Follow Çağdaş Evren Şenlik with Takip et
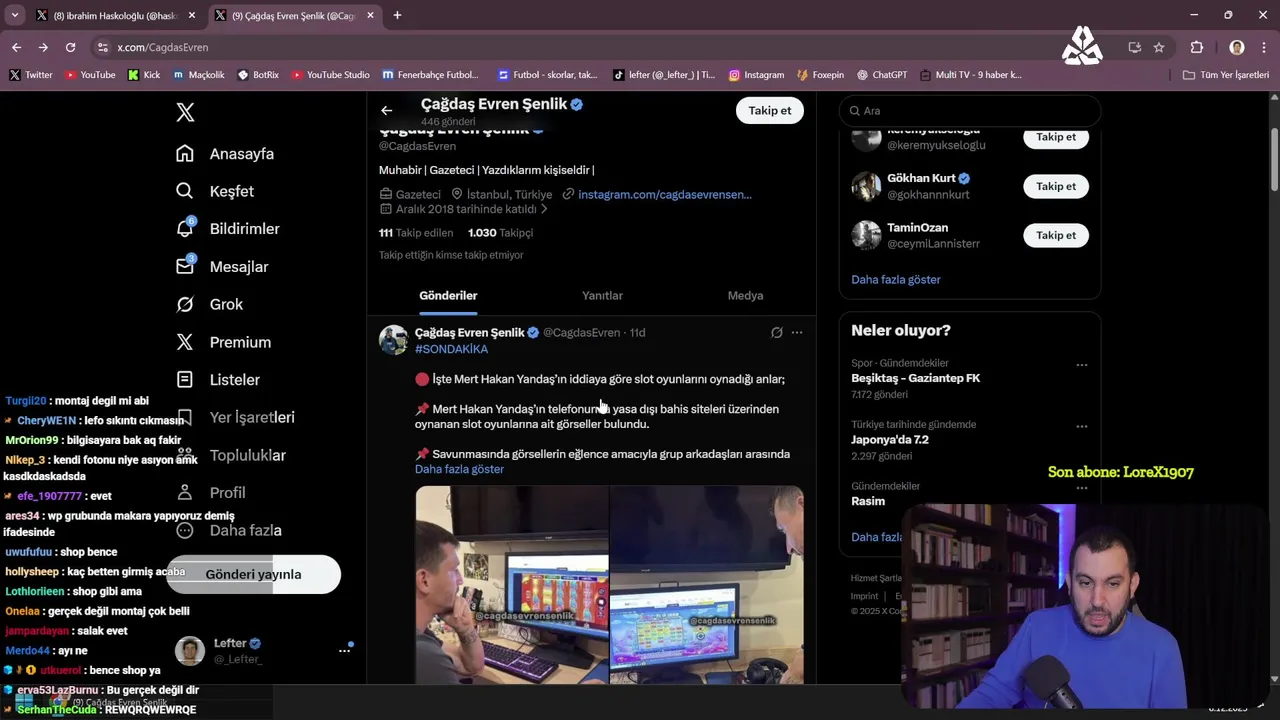1280x720 pixels. click(x=770, y=111)
